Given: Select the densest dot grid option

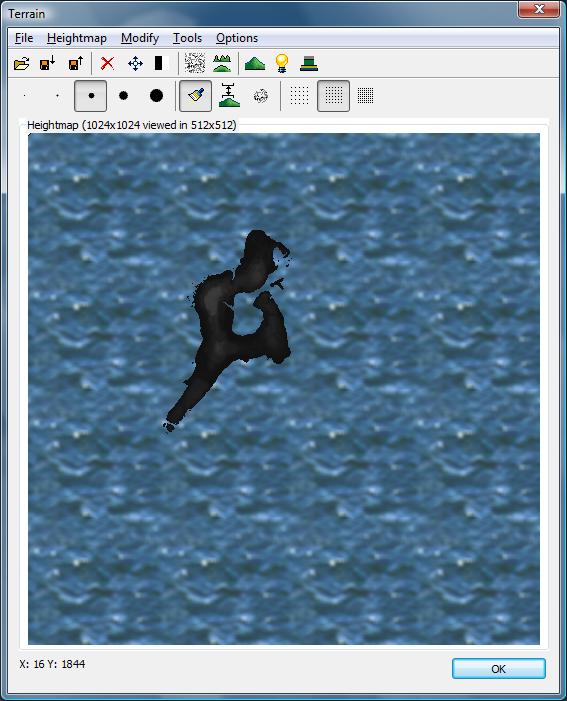Looking at the screenshot, I should pos(365,95).
